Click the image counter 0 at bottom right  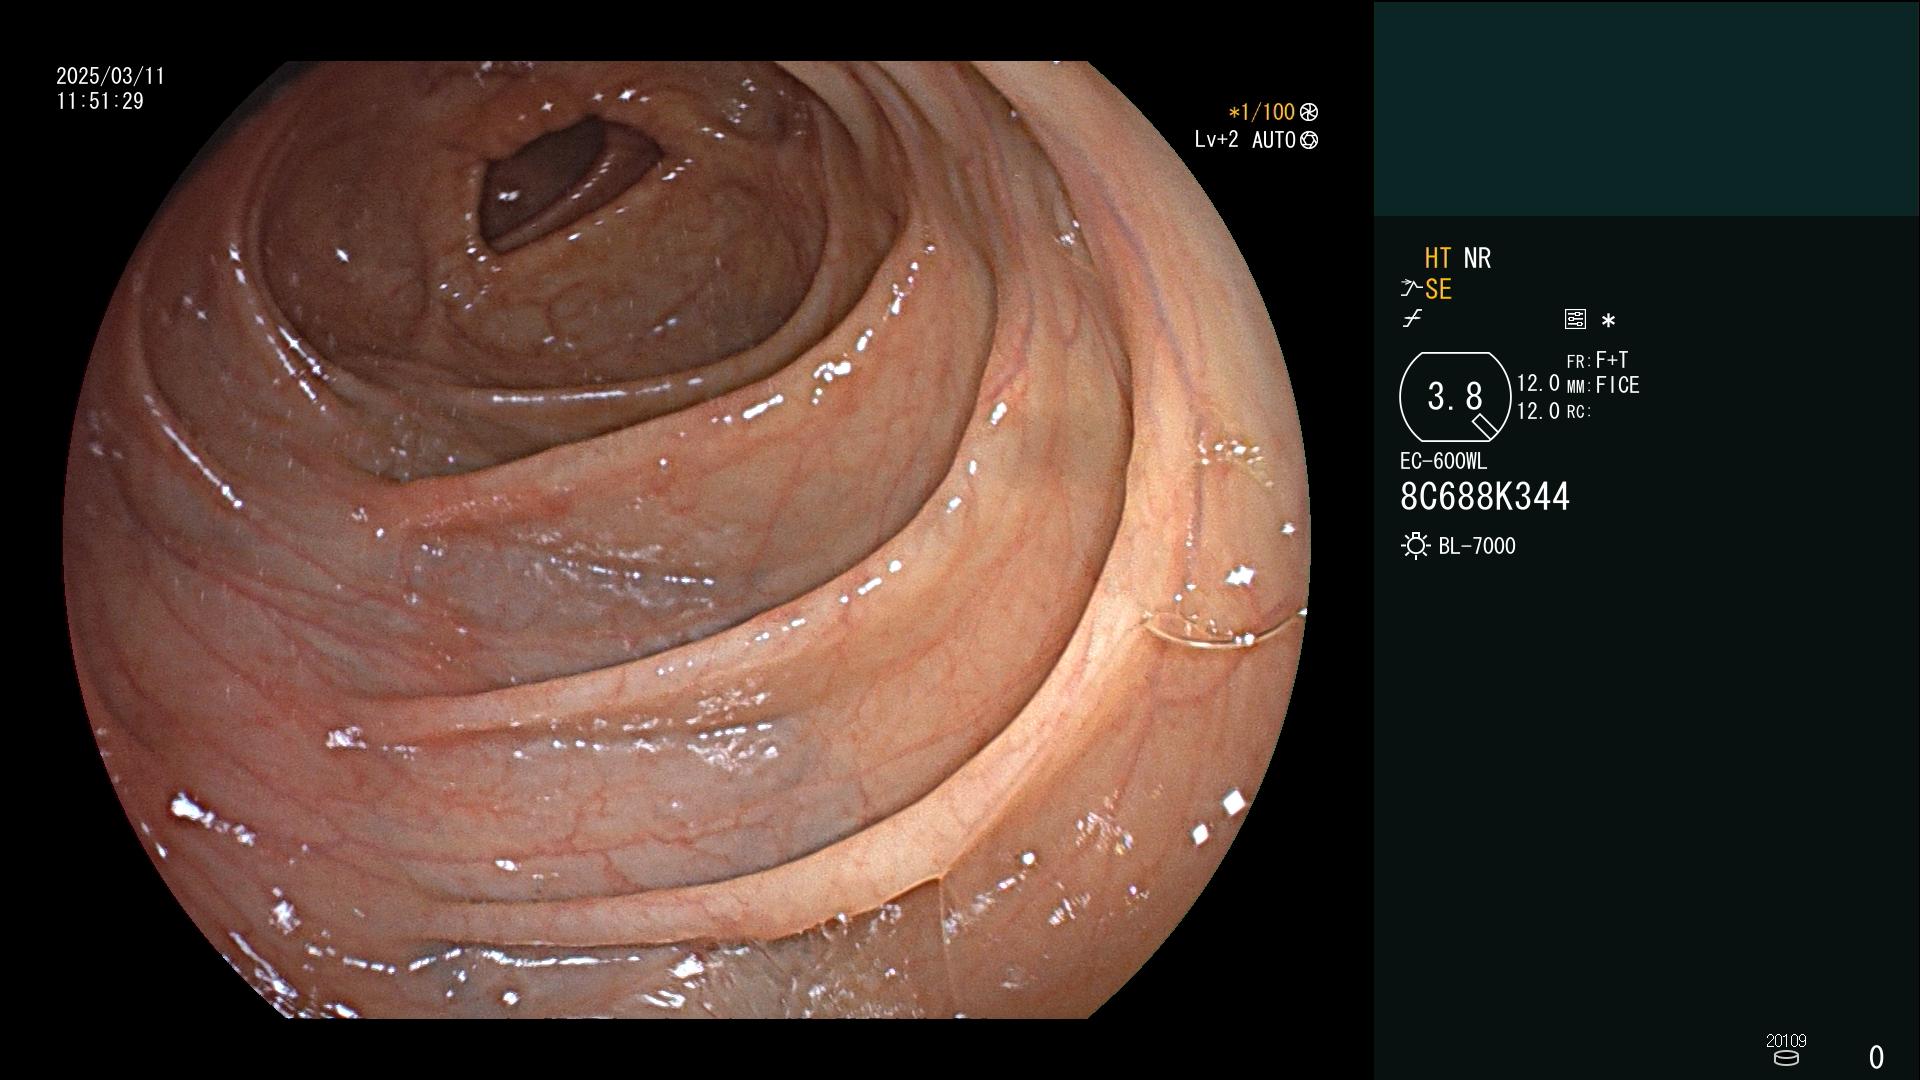(1876, 1057)
